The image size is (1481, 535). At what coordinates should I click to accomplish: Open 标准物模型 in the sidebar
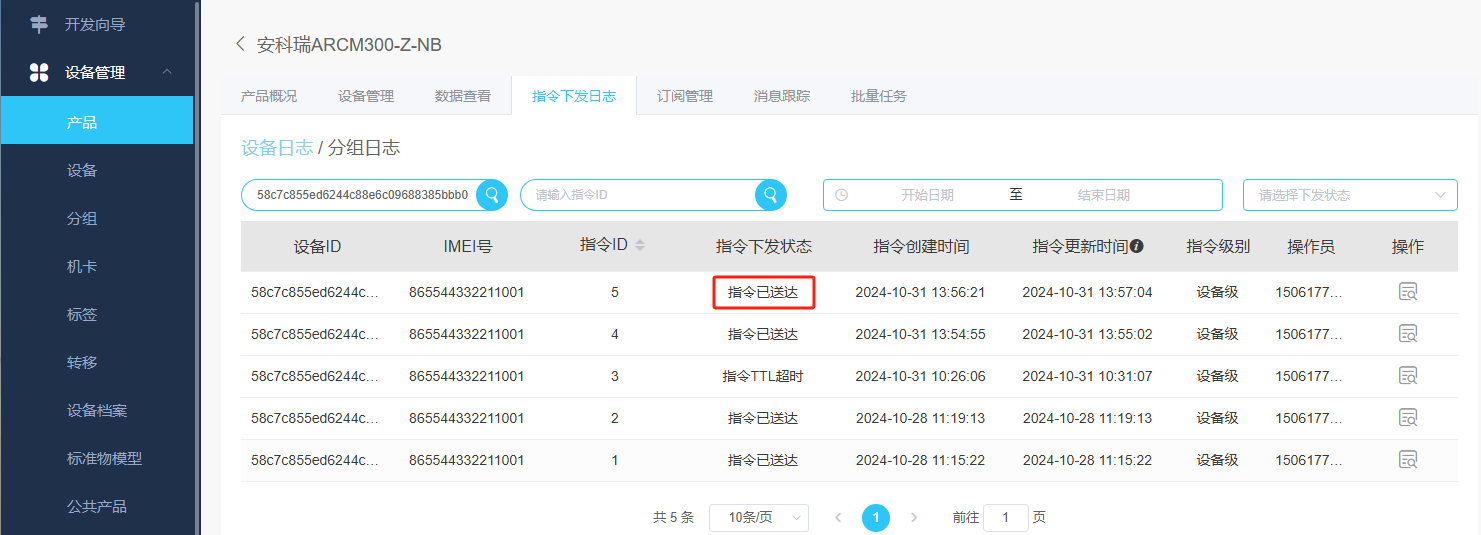click(104, 458)
